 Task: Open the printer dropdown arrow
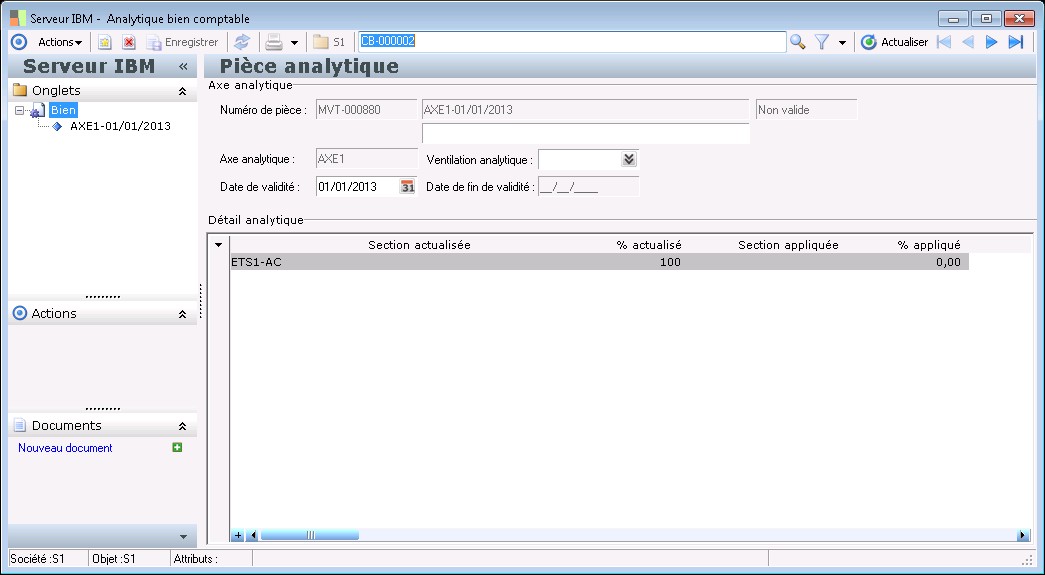[x=295, y=43]
